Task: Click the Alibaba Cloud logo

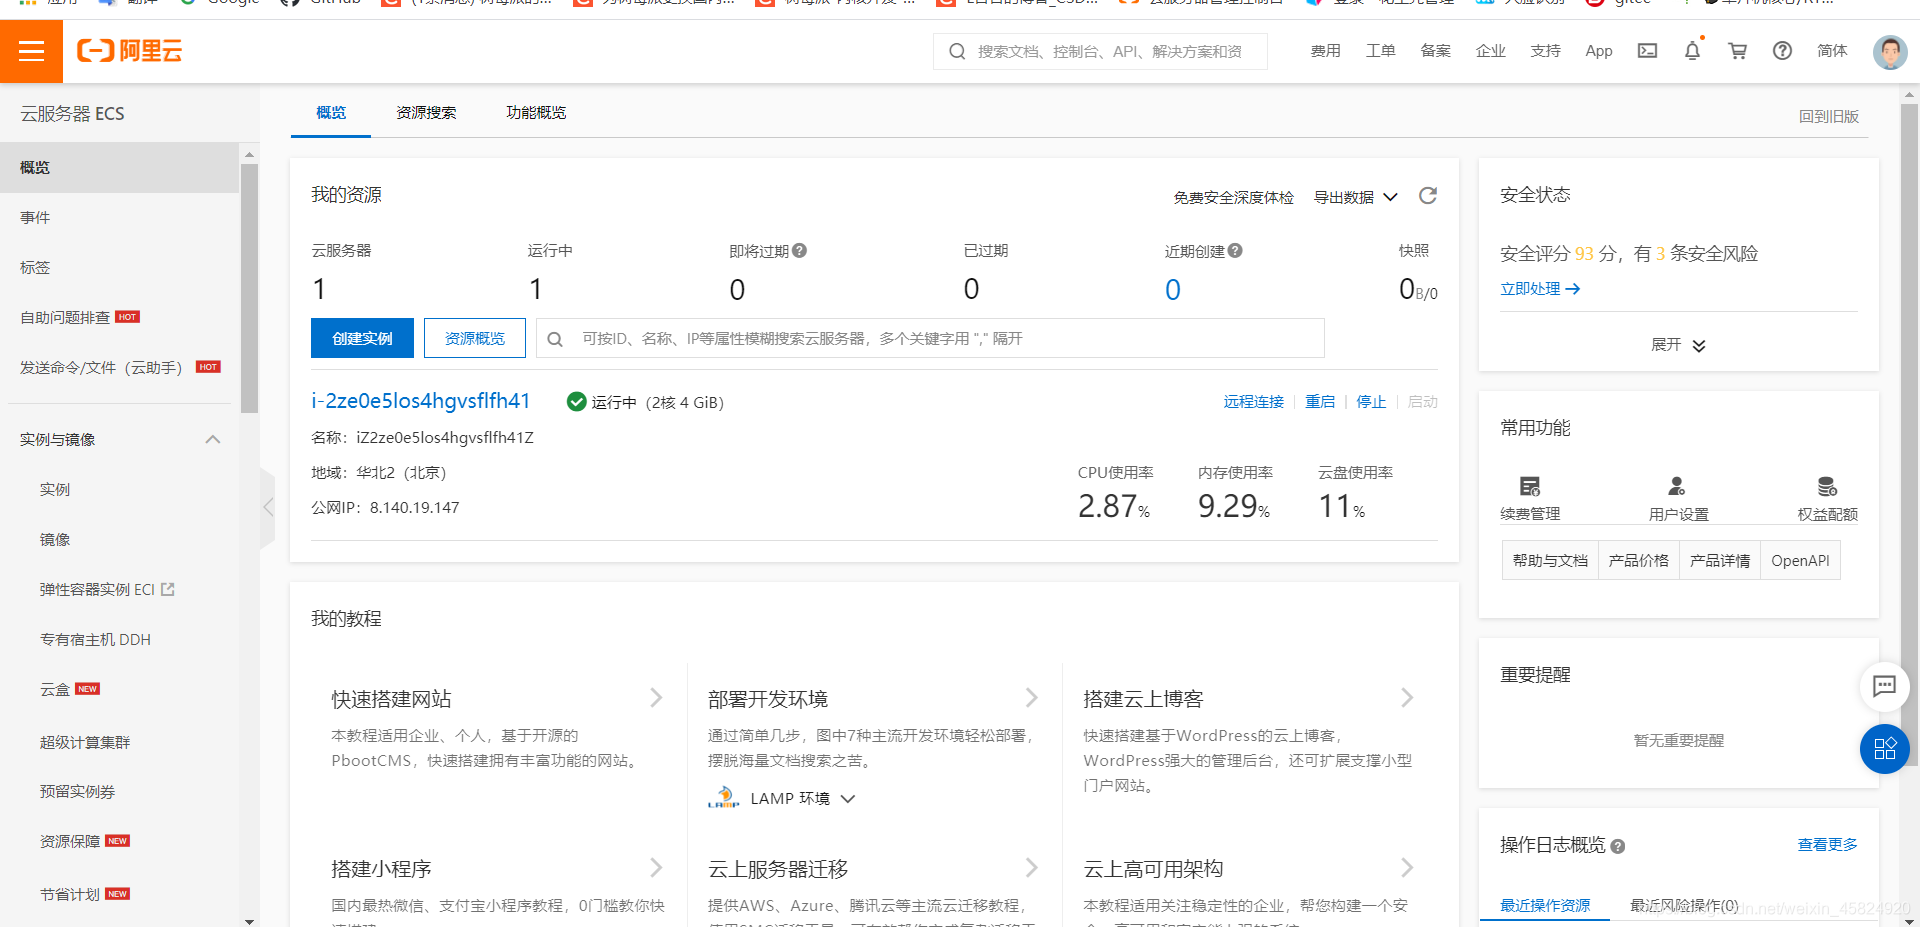Action: pyautogui.click(x=130, y=51)
